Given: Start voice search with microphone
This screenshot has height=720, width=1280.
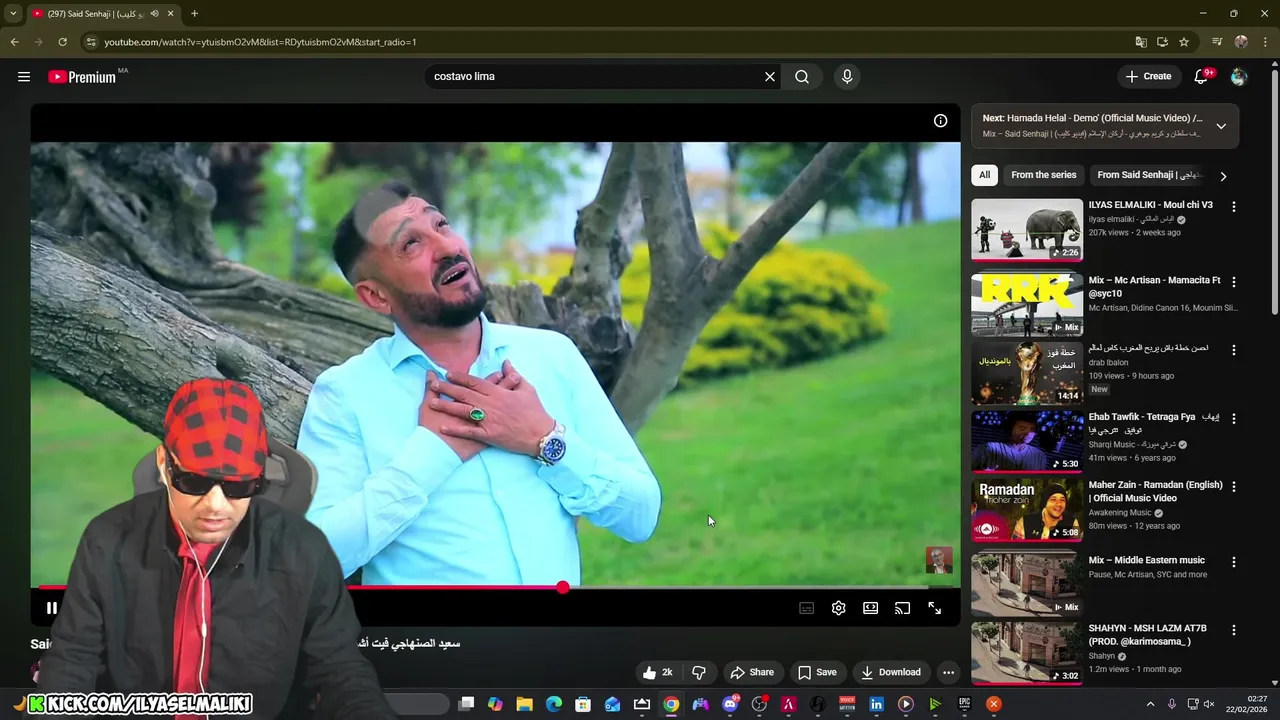Looking at the screenshot, I should pos(847,76).
